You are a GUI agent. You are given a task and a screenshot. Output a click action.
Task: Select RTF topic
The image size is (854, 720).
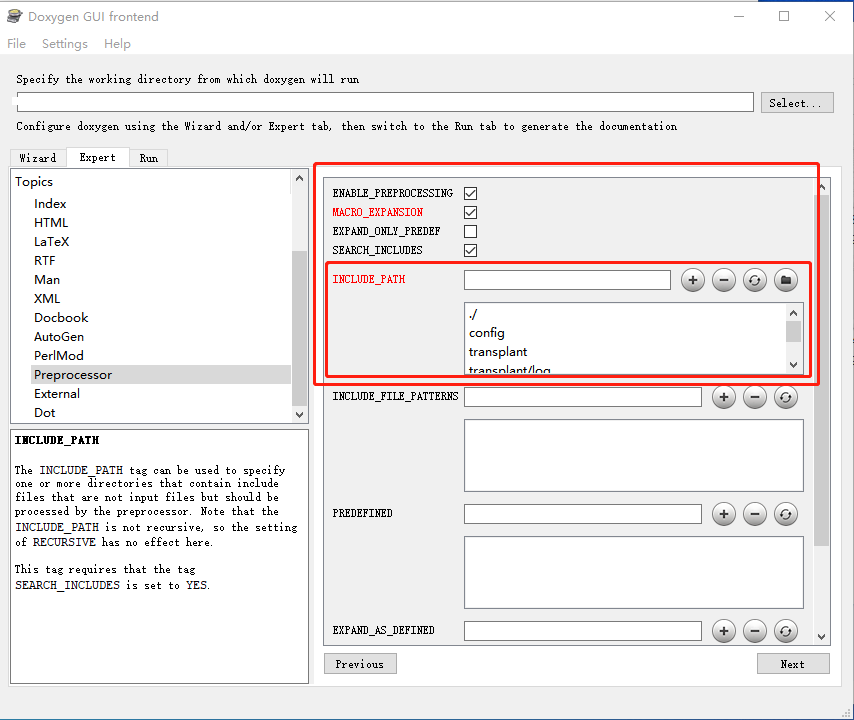45,261
